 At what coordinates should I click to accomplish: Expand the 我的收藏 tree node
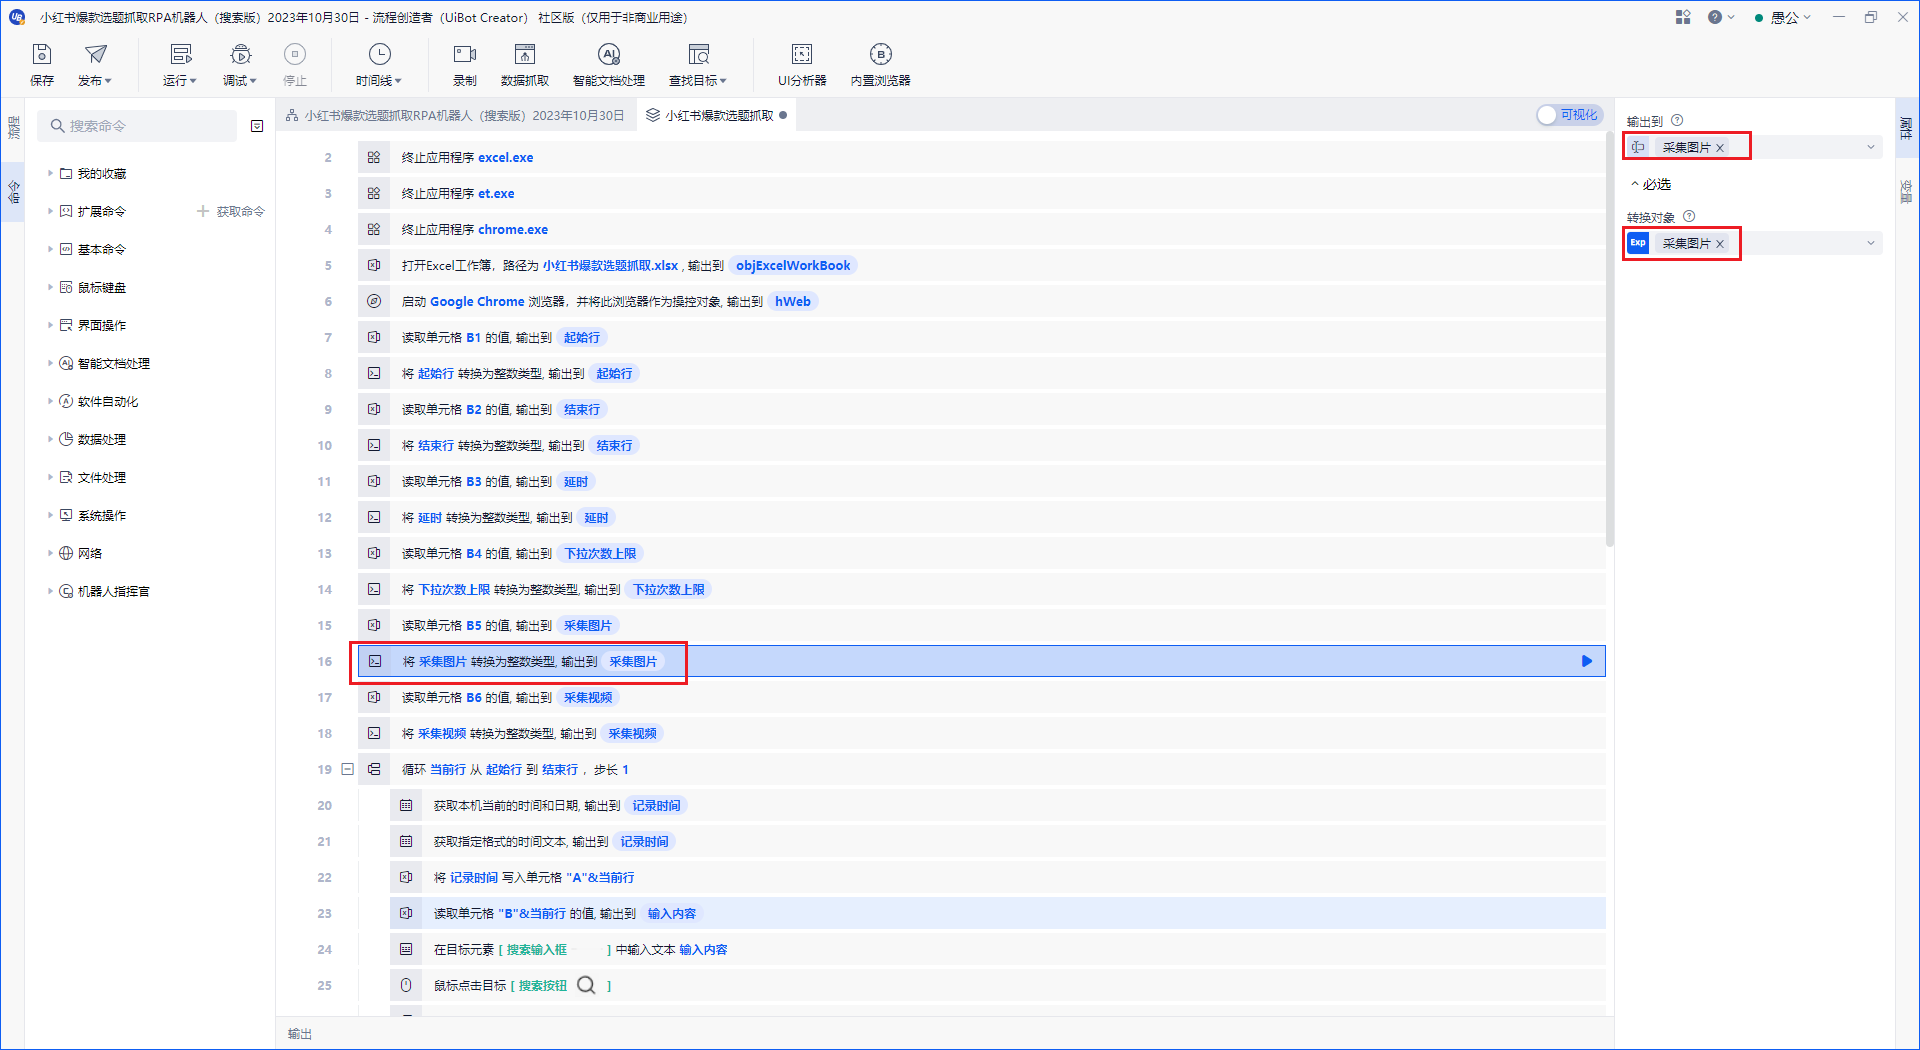click(50, 173)
